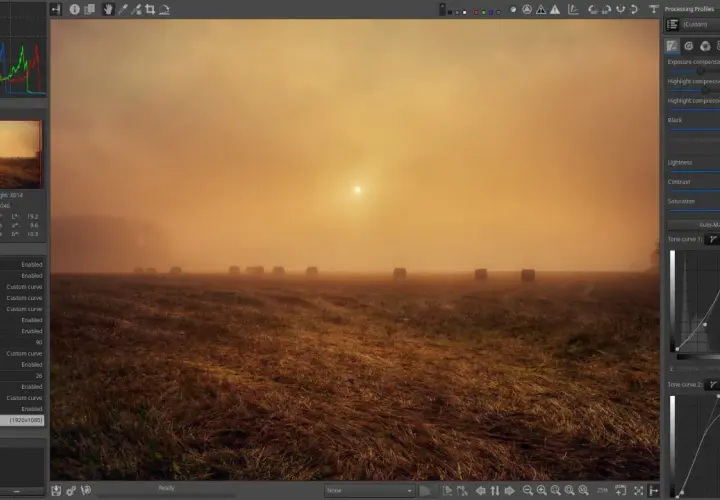Toggle the right panel visibility icon in top toolbar

(653, 9)
